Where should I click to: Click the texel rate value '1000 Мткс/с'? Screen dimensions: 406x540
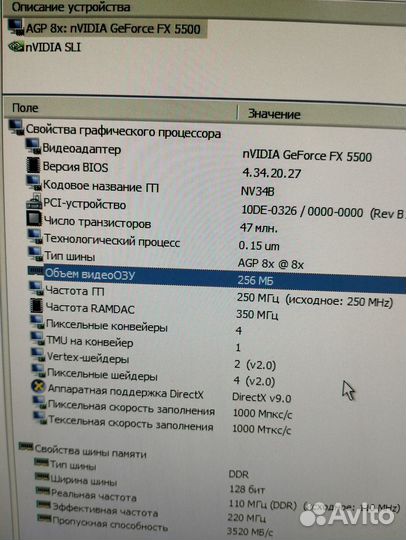tap(262, 429)
